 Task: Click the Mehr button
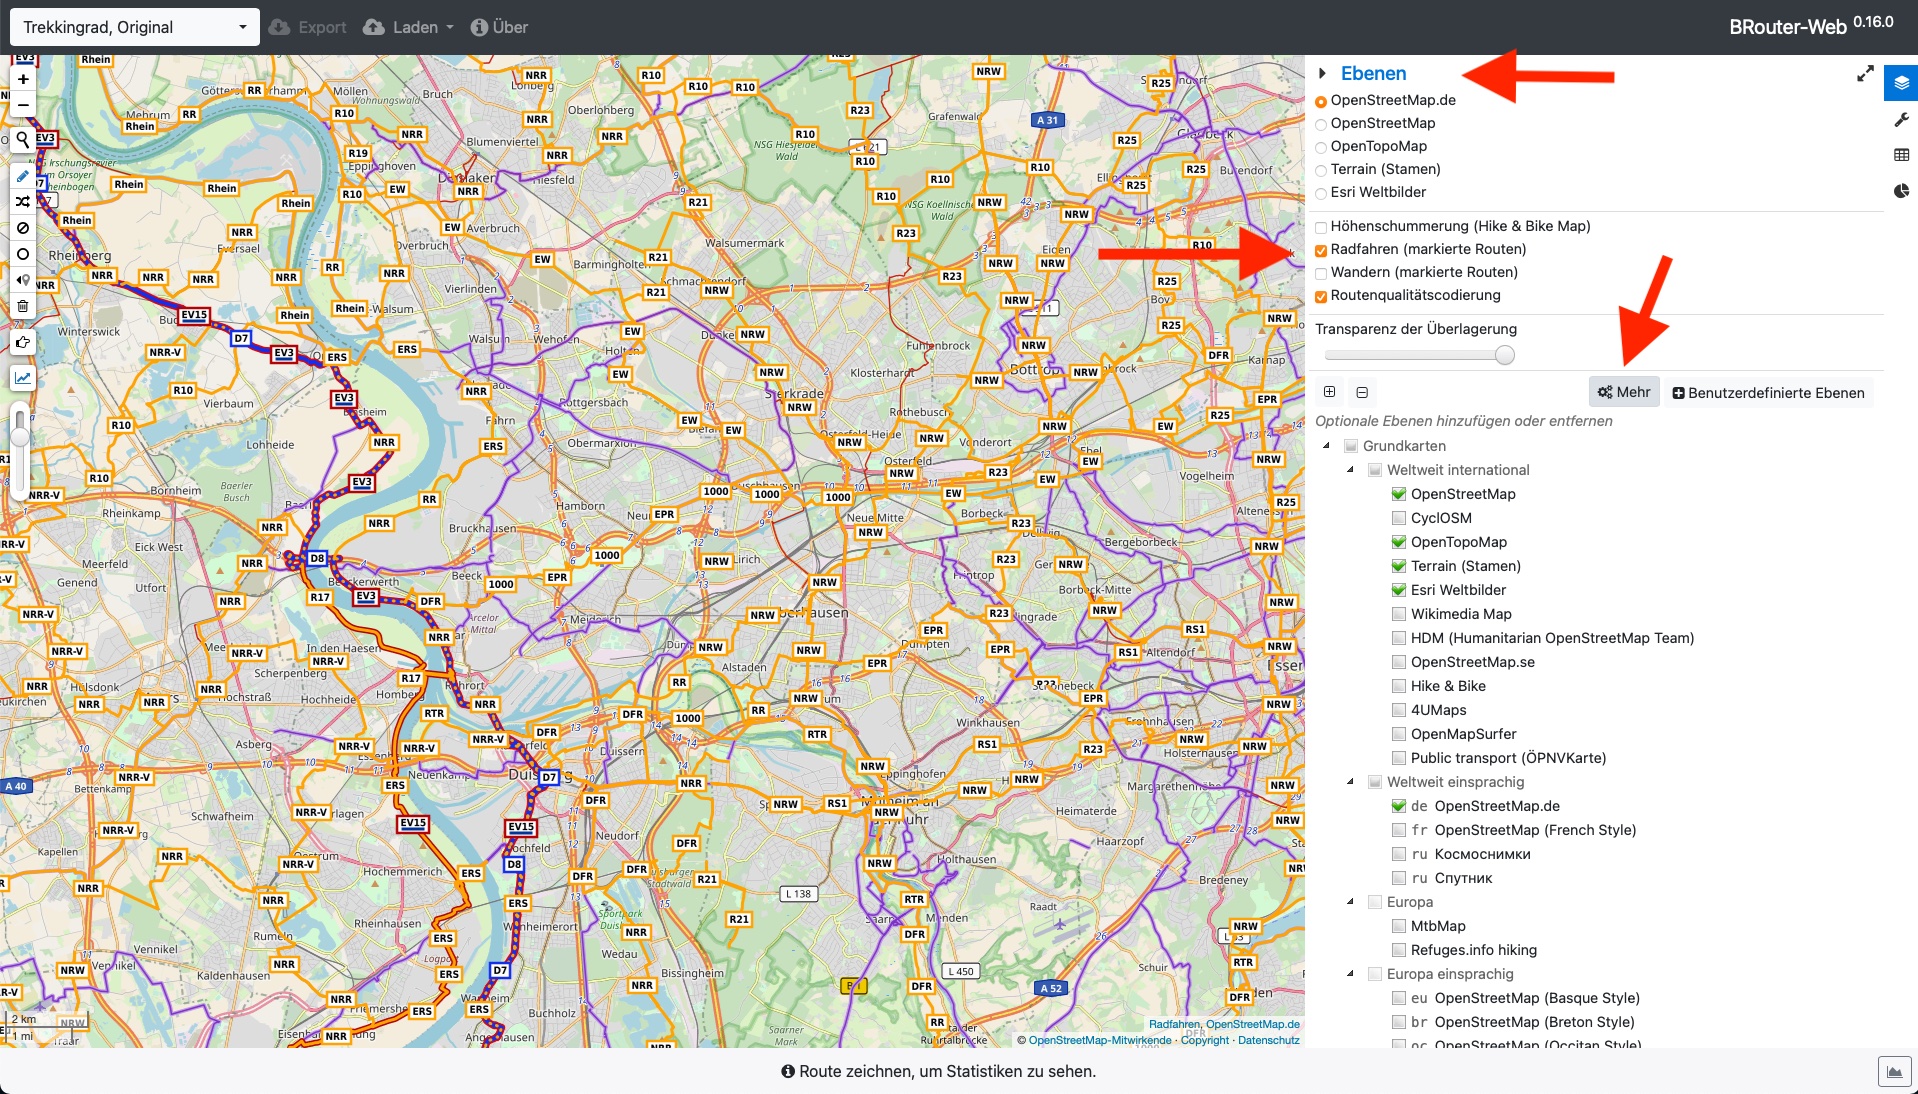(1624, 392)
